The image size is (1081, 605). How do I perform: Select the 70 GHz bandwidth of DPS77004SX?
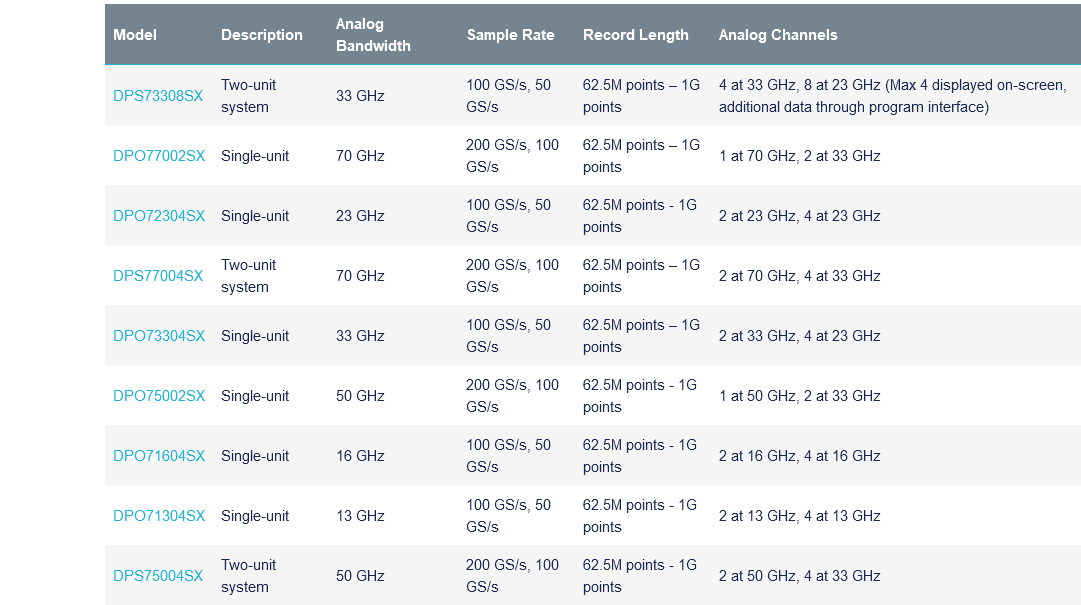(360, 276)
